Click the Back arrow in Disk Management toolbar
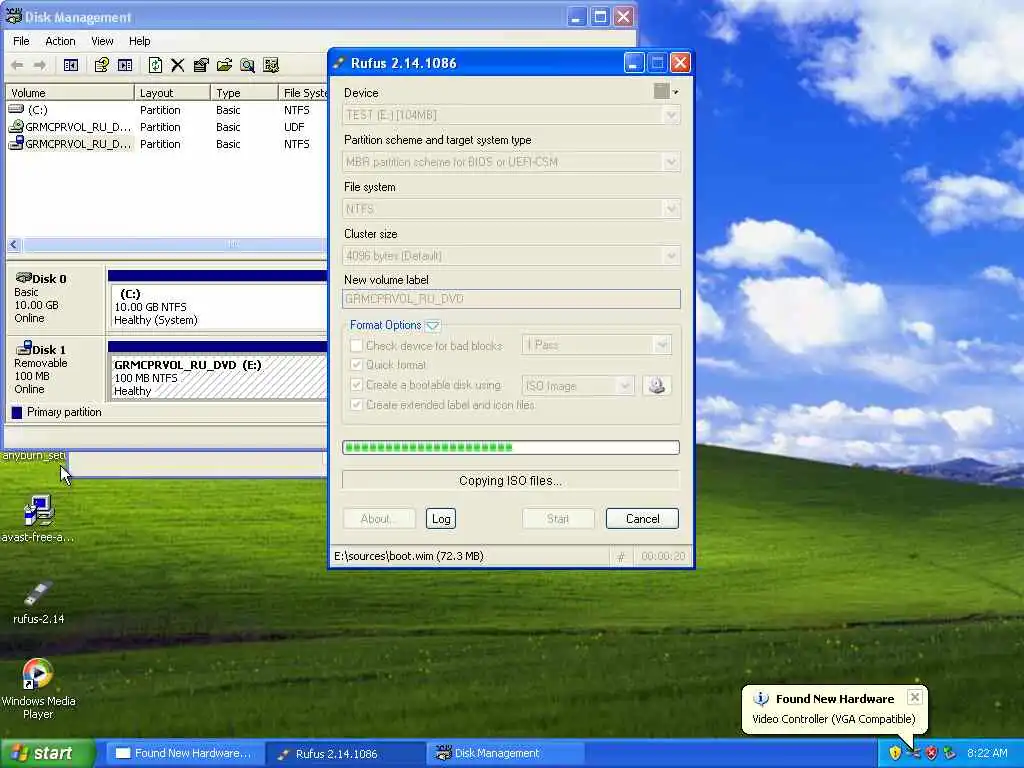The height and width of the screenshot is (768, 1024). click(x=18, y=65)
